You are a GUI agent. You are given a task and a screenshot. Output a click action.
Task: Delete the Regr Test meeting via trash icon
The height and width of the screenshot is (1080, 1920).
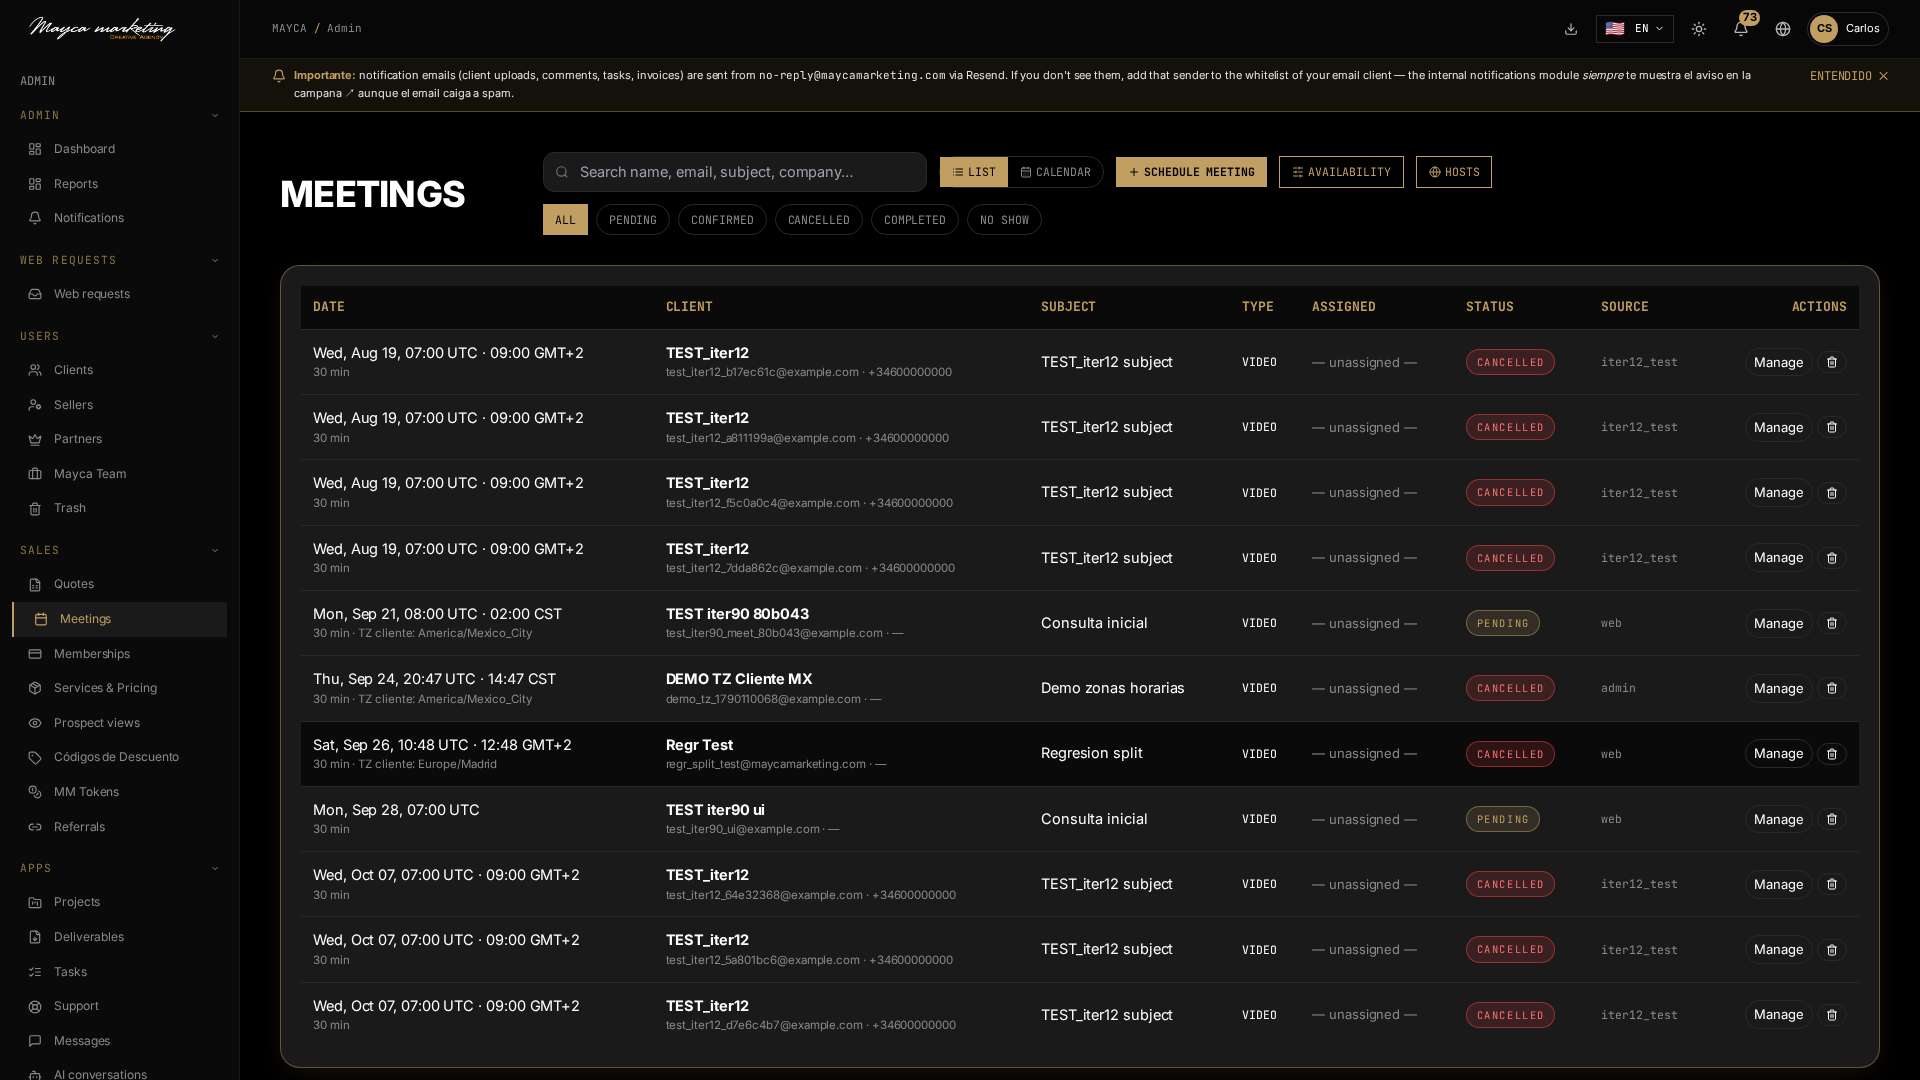(x=1832, y=754)
